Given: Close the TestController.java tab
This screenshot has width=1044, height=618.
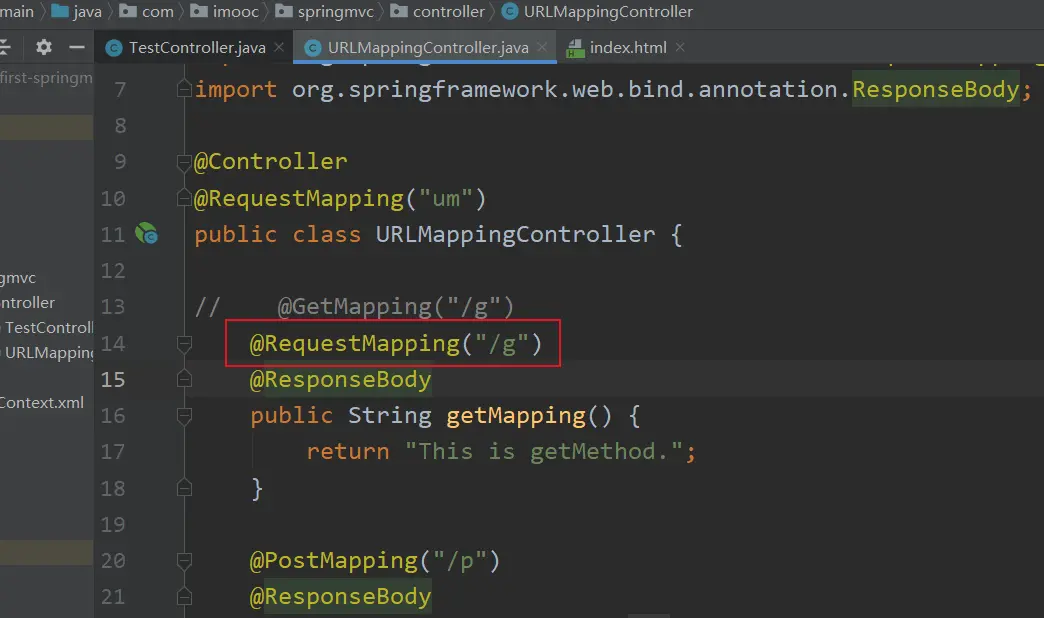Looking at the screenshot, I should (279, 47).
